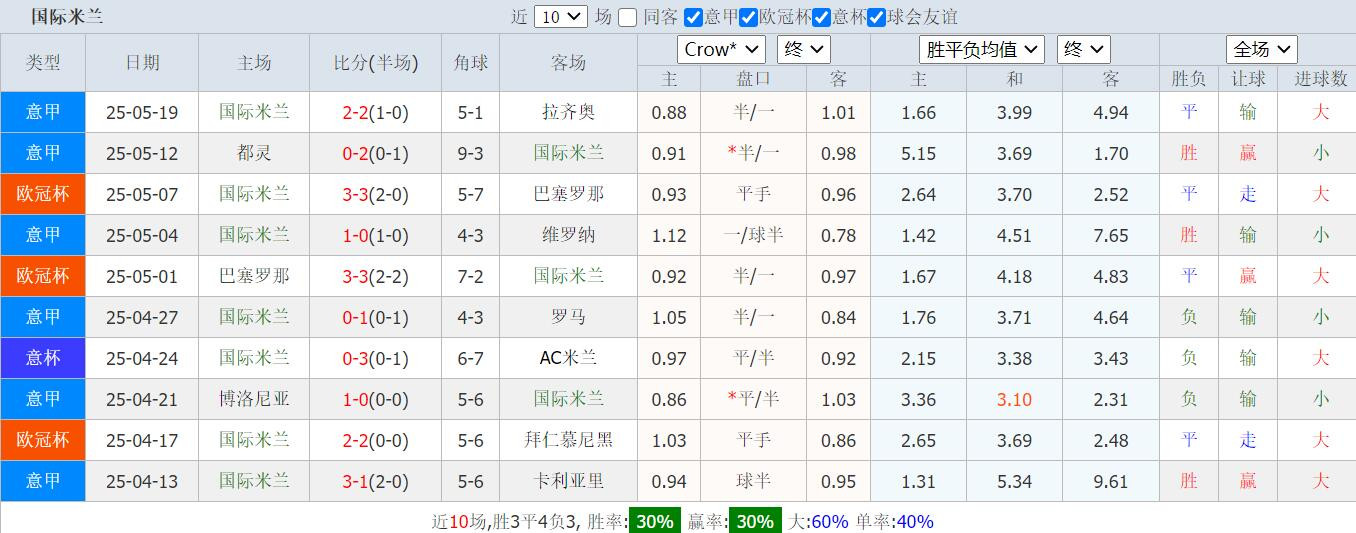The height and width of the screenshot is (533, 1356).
Task: Open the 胜平负均值 odds type dropdown
Action: click(x=982, y=49)
